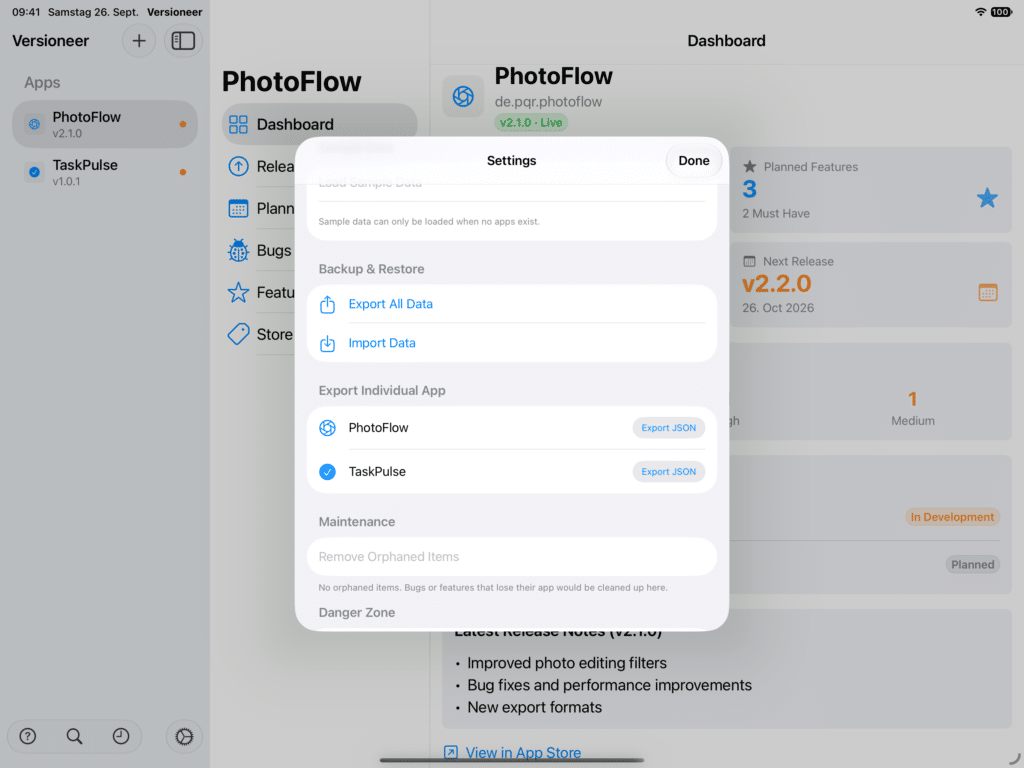Click the PhotoFlow app icon in dashboard header

(x=463, y=96)
